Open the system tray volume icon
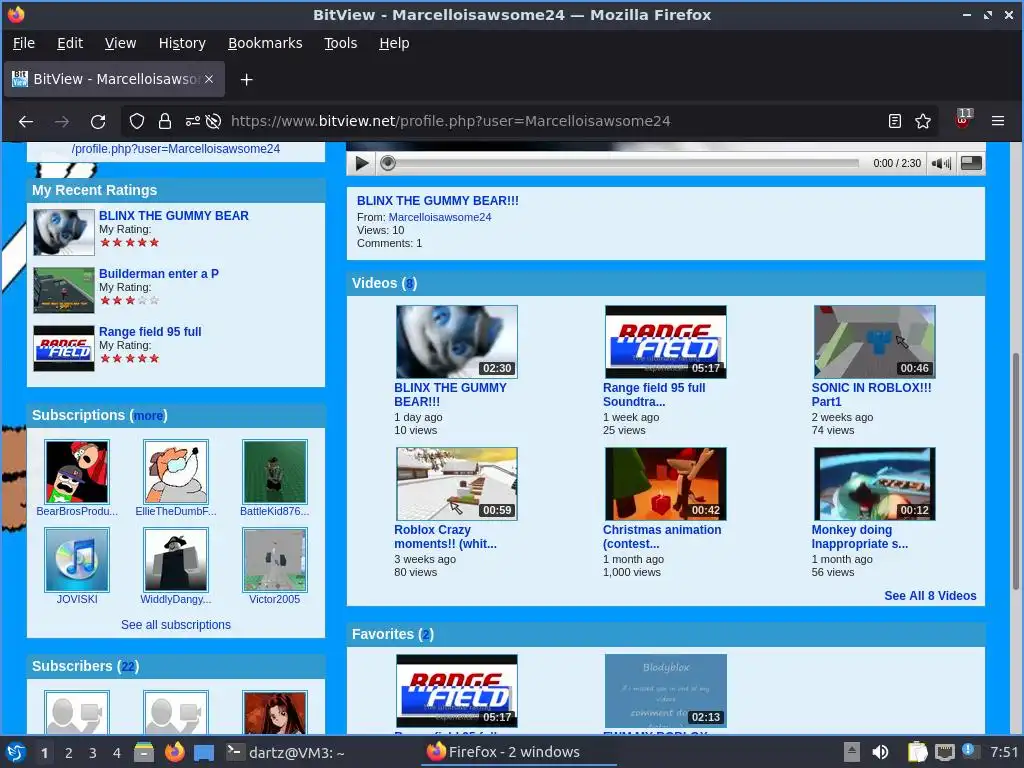Image resolution: width=1024 pixels, height=768 pixels. click(x=880, y=752)
